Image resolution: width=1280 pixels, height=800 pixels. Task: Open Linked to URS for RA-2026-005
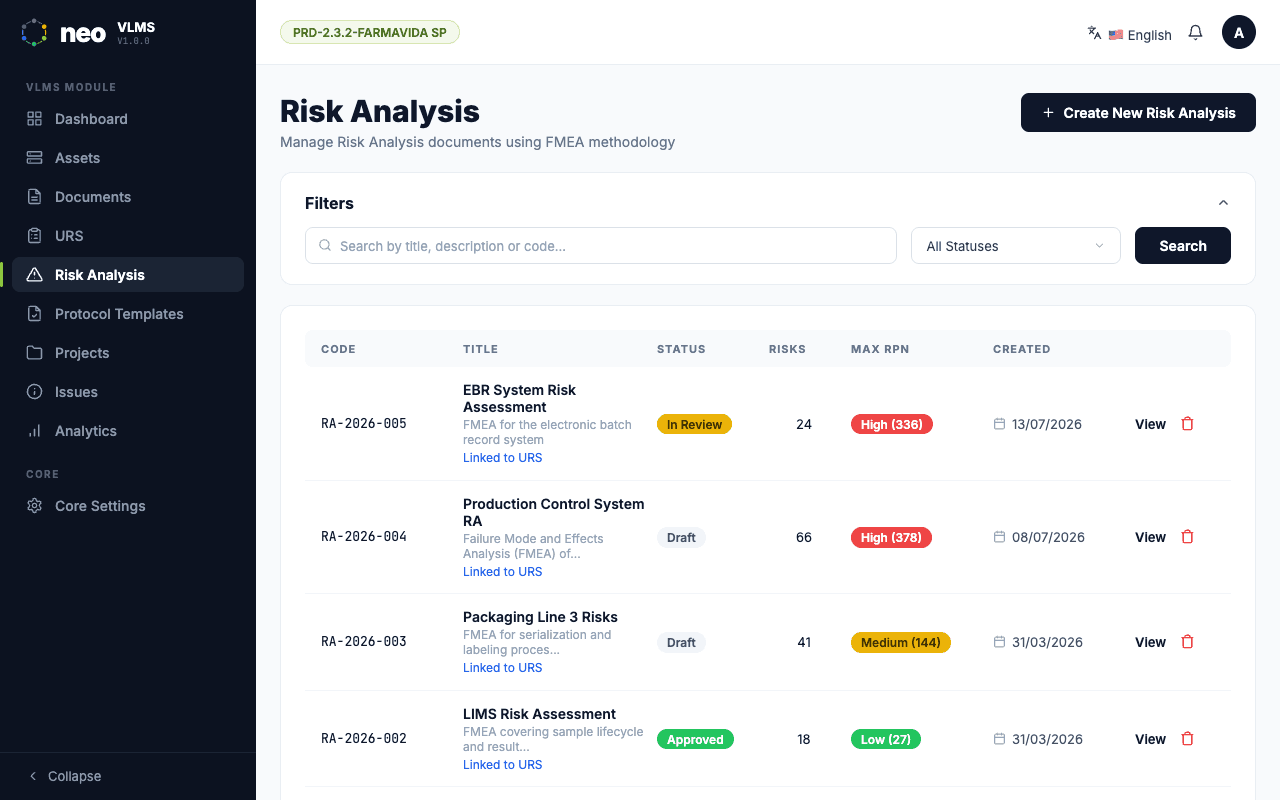coord(502,458)
